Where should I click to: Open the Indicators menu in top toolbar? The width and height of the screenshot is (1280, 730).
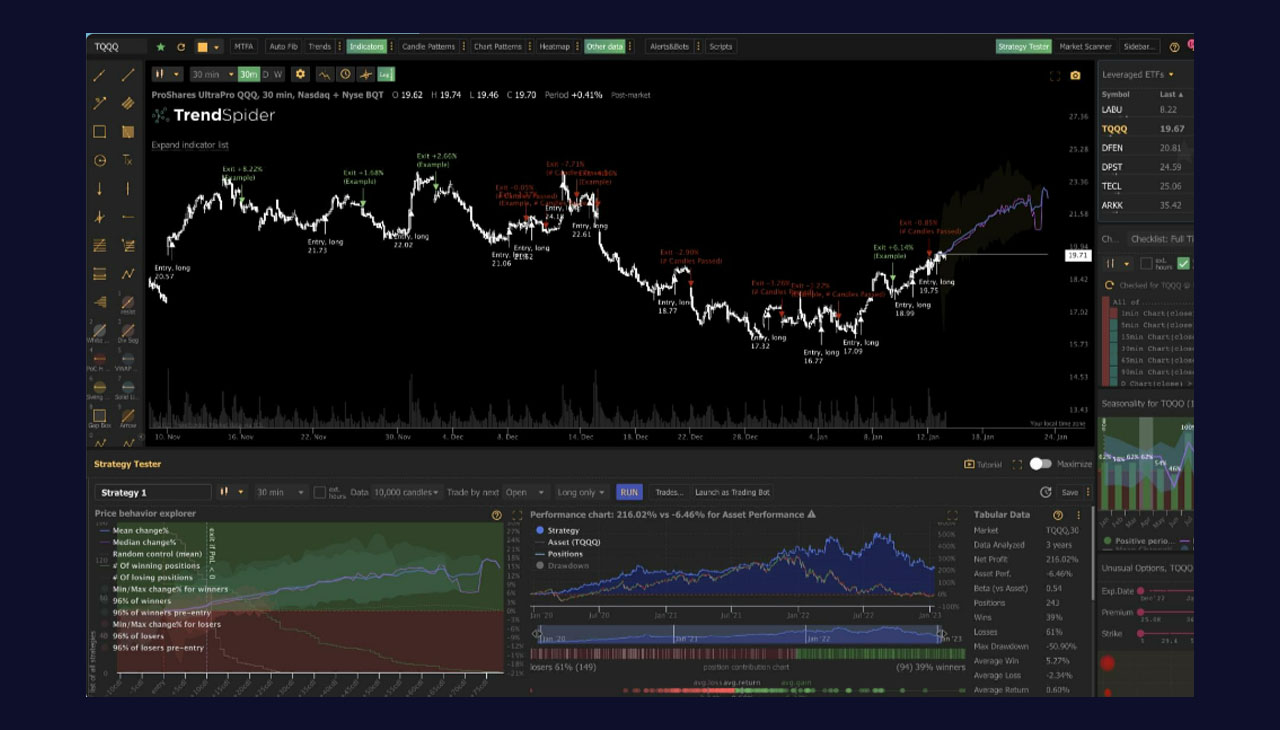tap(366, 47)
